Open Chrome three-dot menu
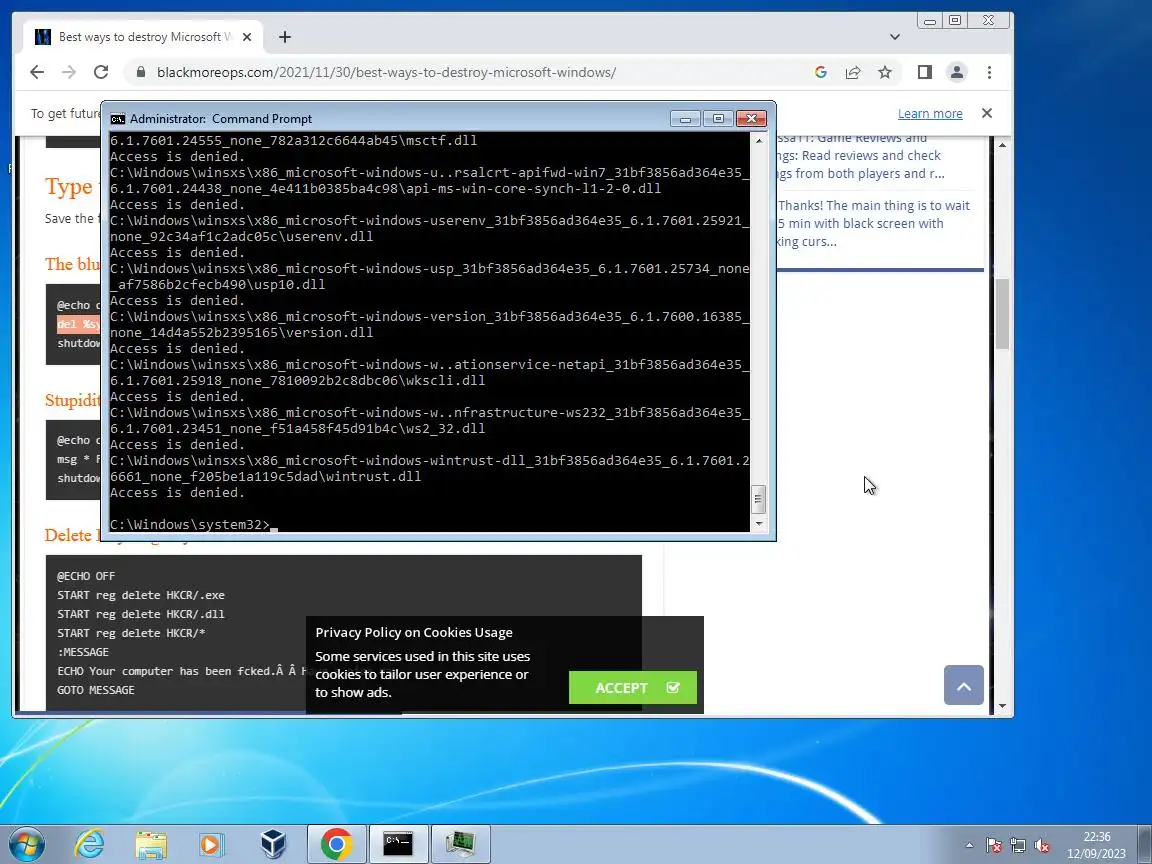This screenshot has width=1152, height=864. click(990, 72)
